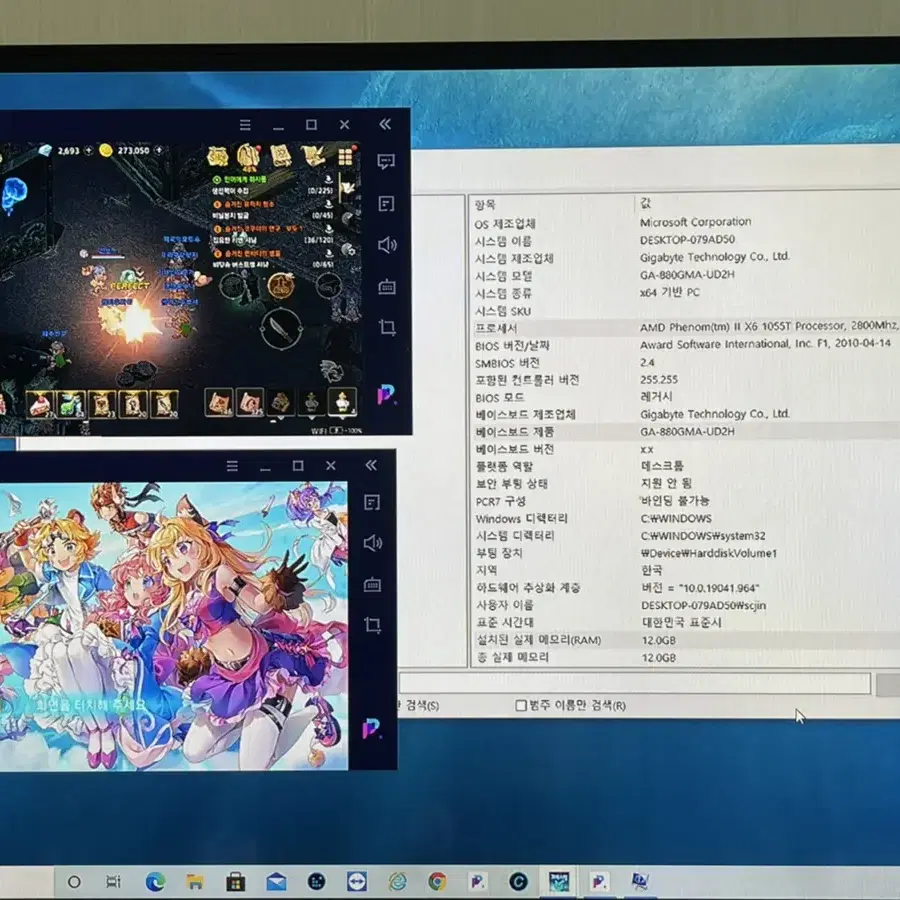Viewport: 900px width, 900px height.
Task: Click the volume speaker icon in upper emulator
Action: [387, 245]
